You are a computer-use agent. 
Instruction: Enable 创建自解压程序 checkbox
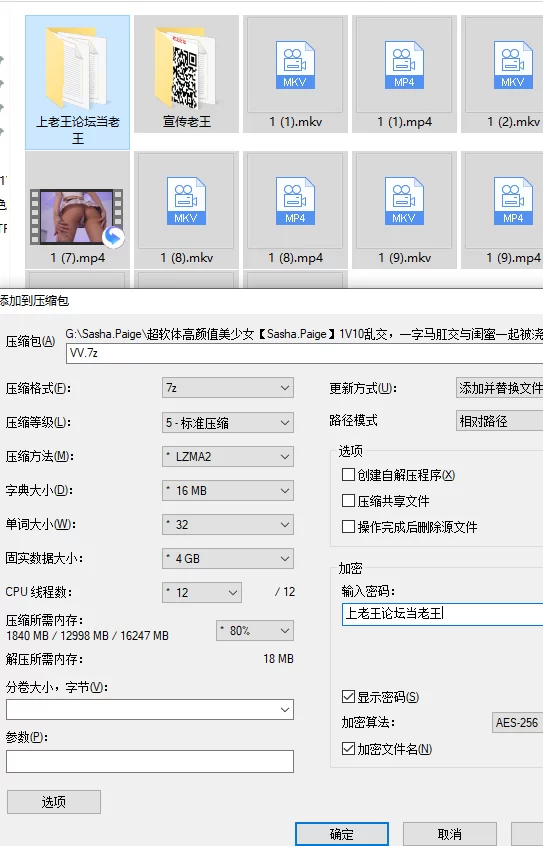tap(348, 475)
